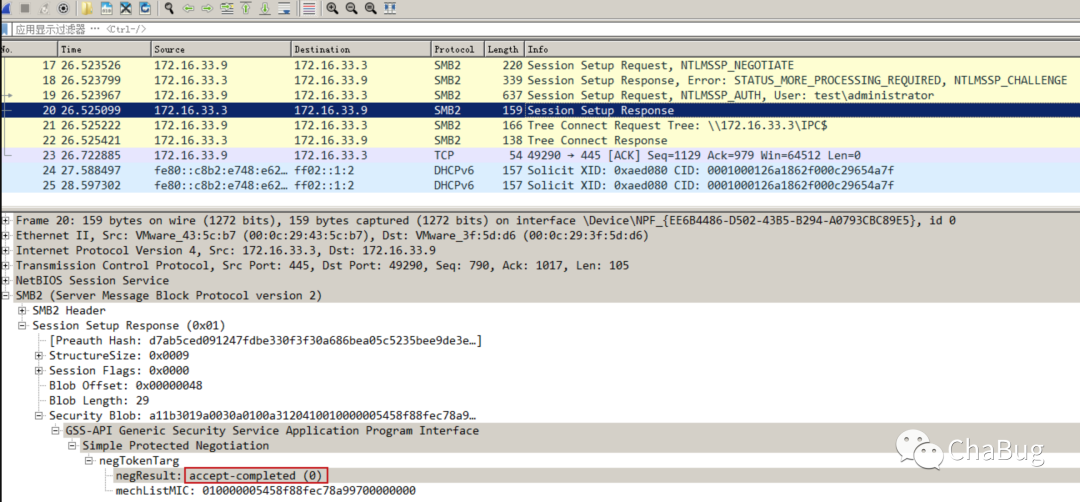The image size is (1080, 502).
Task: Select packet 24 DHCPv6 Solicit row
Action: coord(540,171)
